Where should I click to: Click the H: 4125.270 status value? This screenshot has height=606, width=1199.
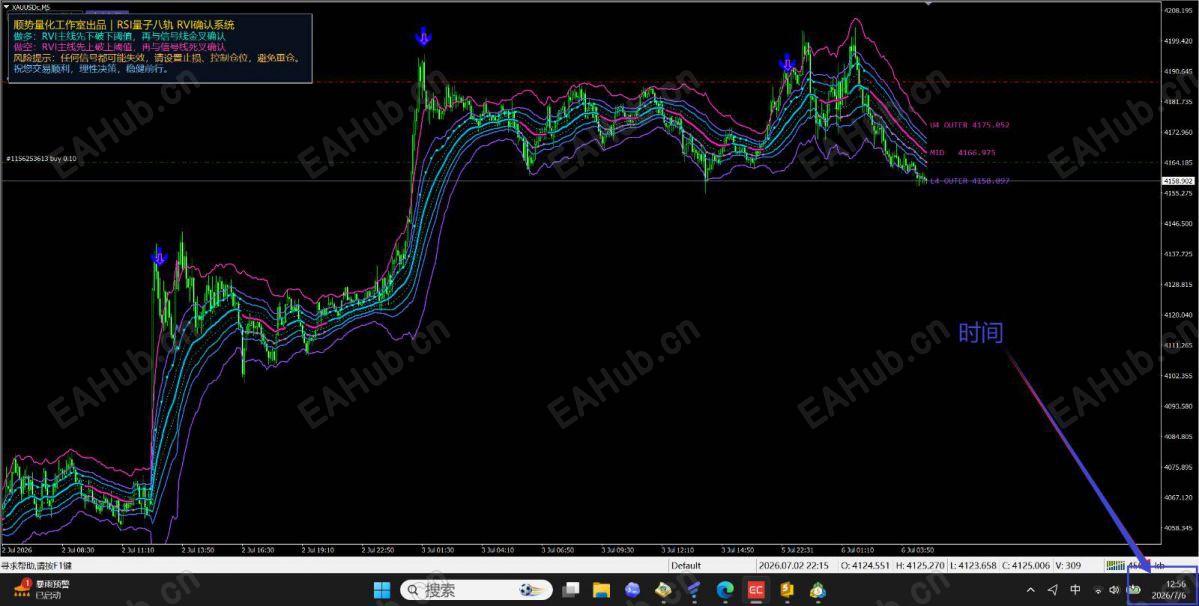(x=921, y=566)
